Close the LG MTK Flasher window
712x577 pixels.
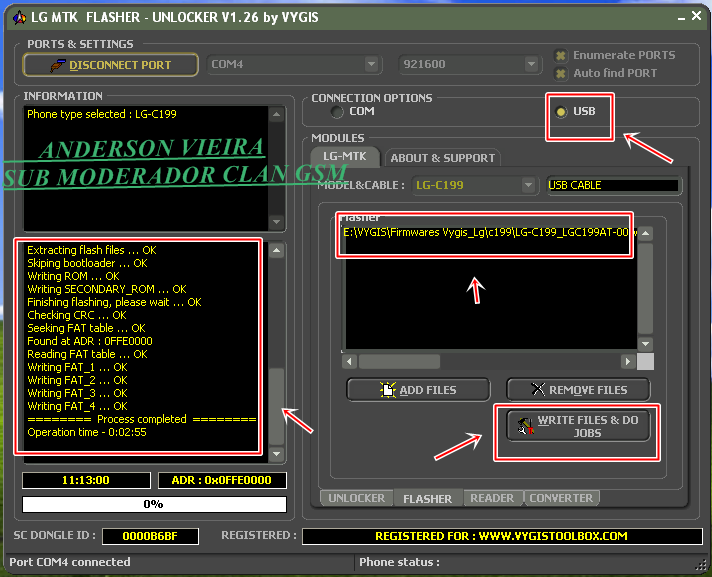click(x=696, y=16)
